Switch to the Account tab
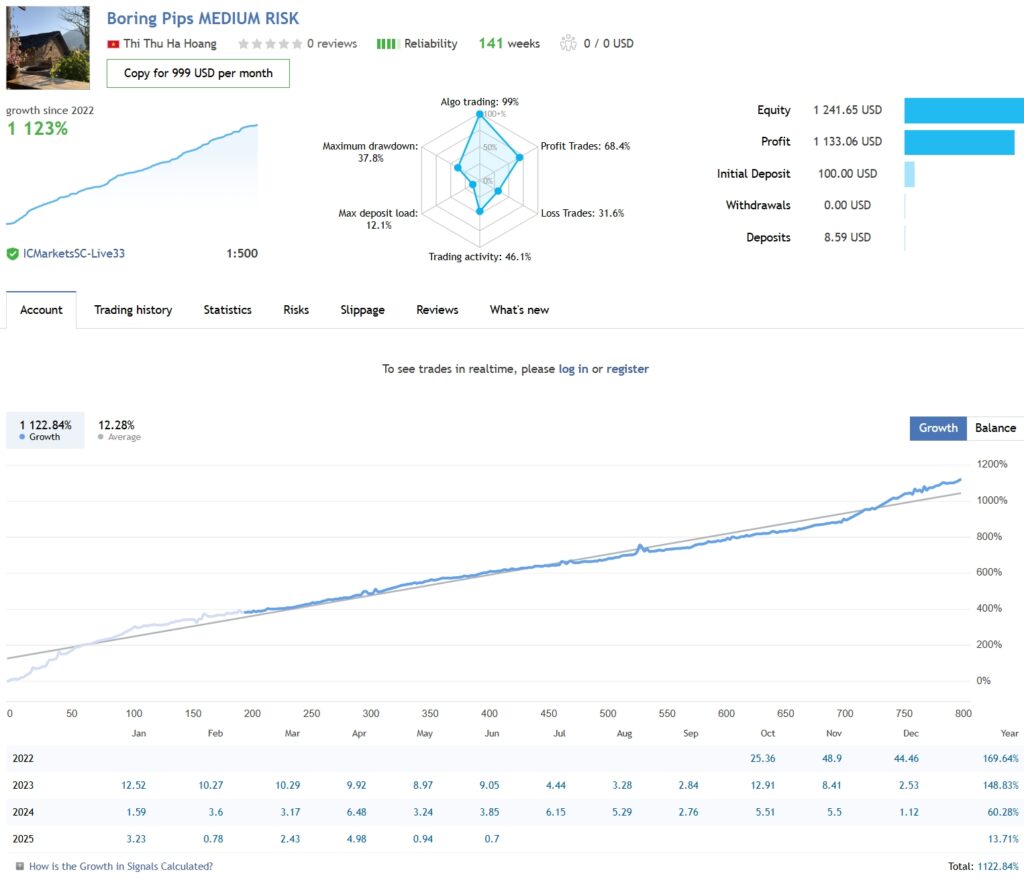 (x=41, y=309)
